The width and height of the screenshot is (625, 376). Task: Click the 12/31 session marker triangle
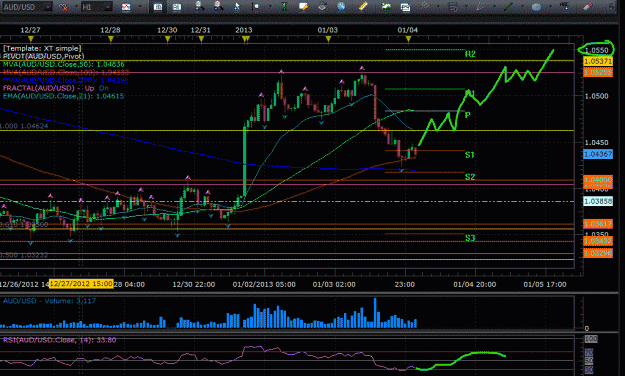(x=201, y=39)
